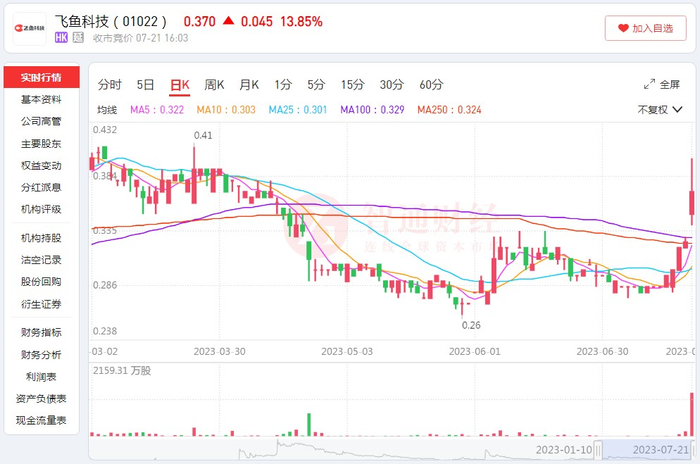700x464 pixels.
Task: Open 资产负债表 in sidebar
Action: pyautogui.click(x=41, y=399)
